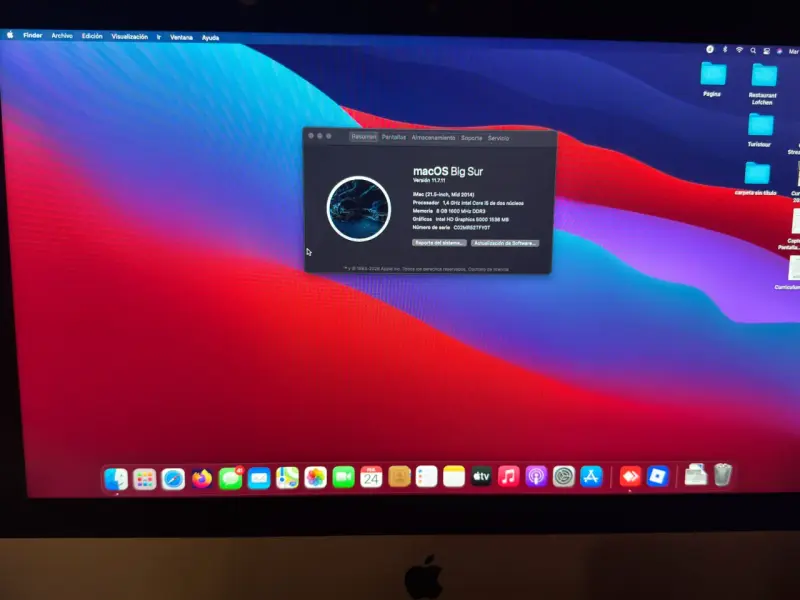This screenshot has height=600, width=800.
Task: Launch Apple TV from the Dock
Action: click(481, 476)
